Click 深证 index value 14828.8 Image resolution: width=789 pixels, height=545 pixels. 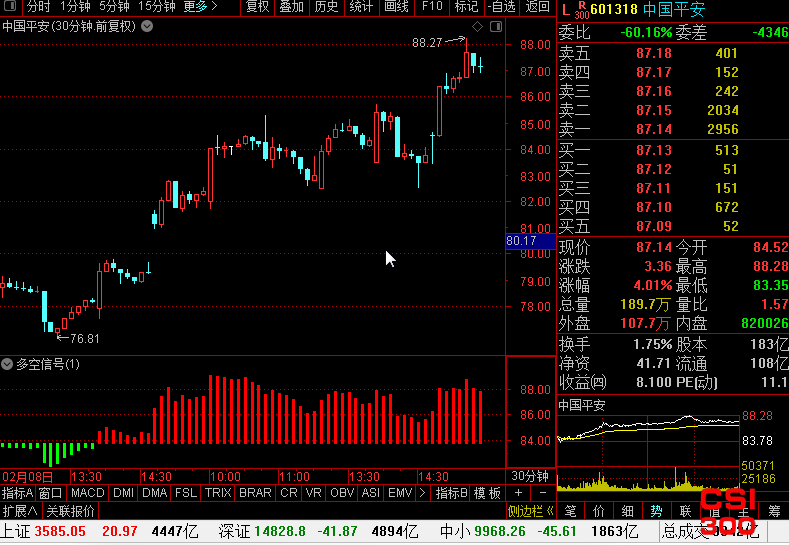(x=280, y=531)
